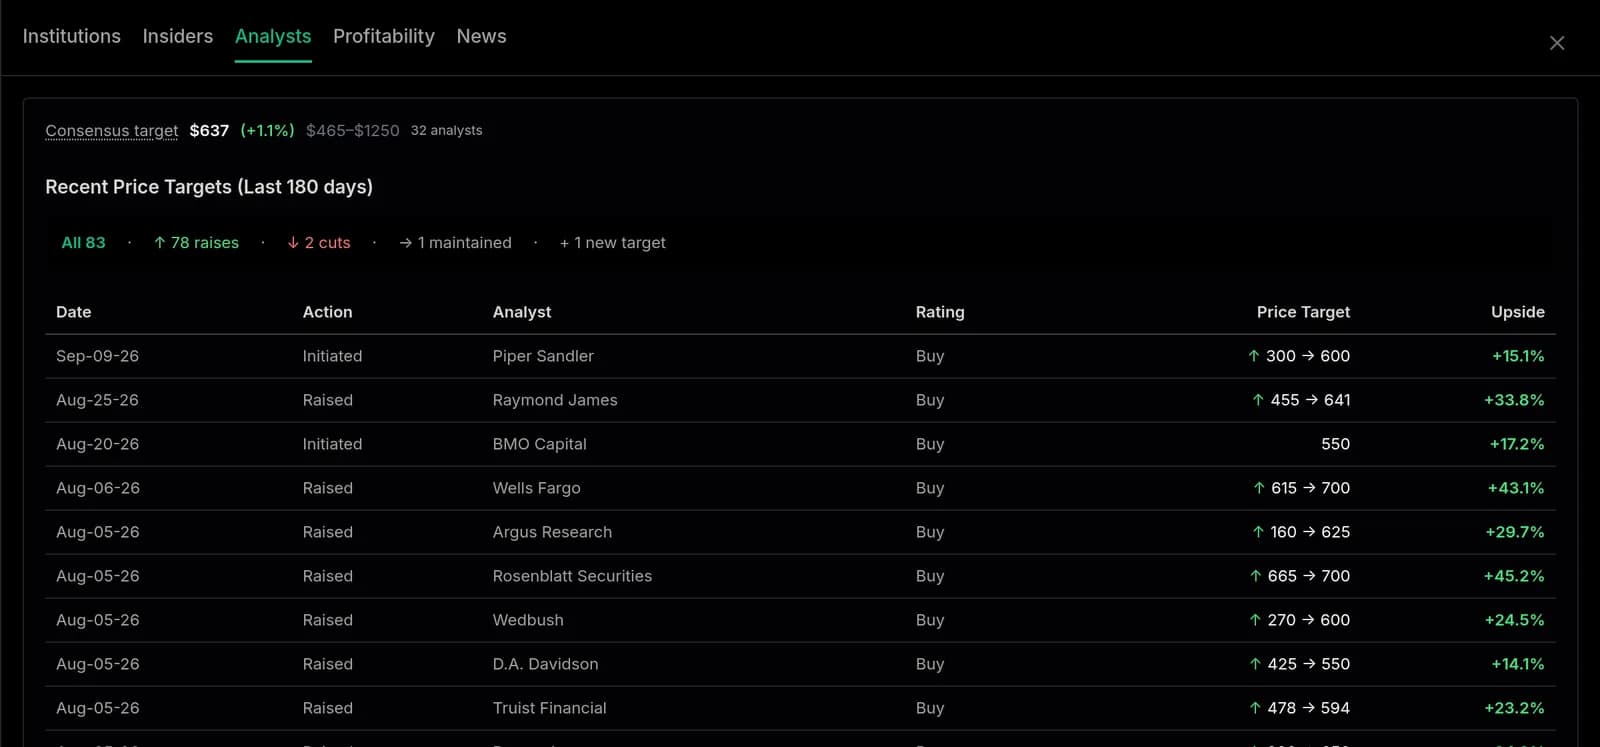
Task: Click the +24.5% upside value
Action: pyautogui.click(x=1514, y=620)
